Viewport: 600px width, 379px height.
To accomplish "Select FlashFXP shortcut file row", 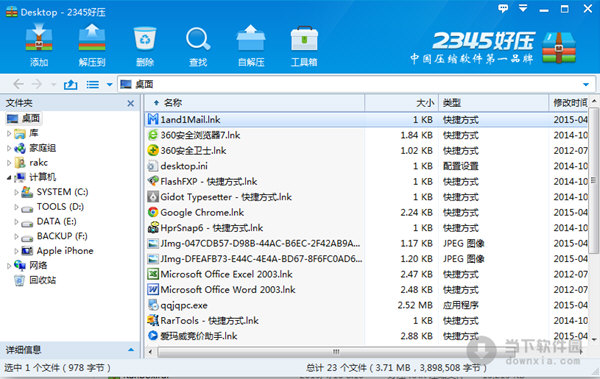I will pos(367,181).
